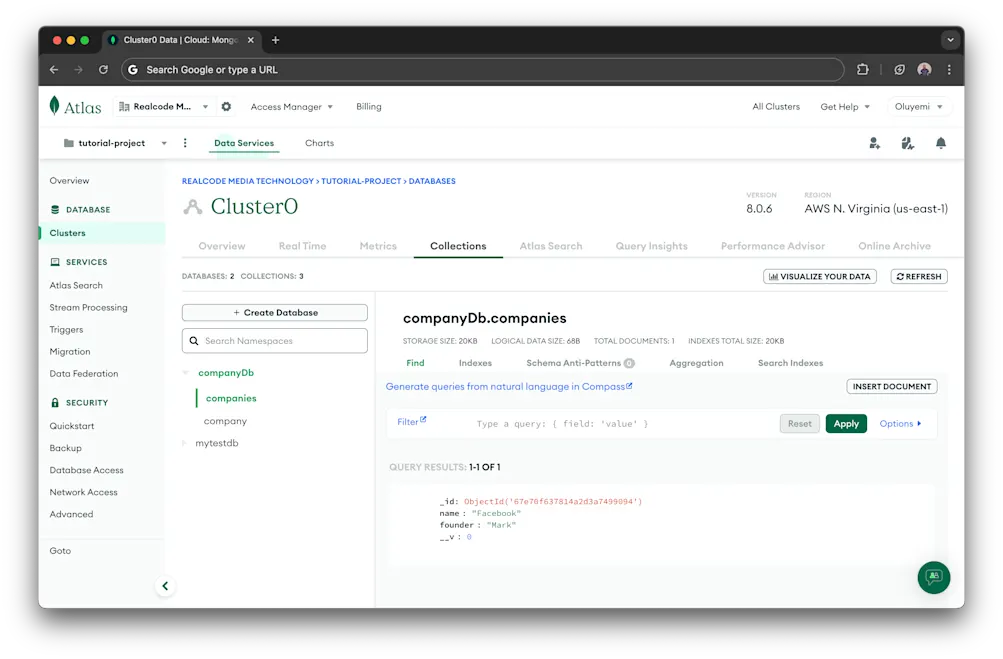Viewport: 1003px width, 659px height.
Task: Open project settings via the gear icon
Action: coord(226,106)
